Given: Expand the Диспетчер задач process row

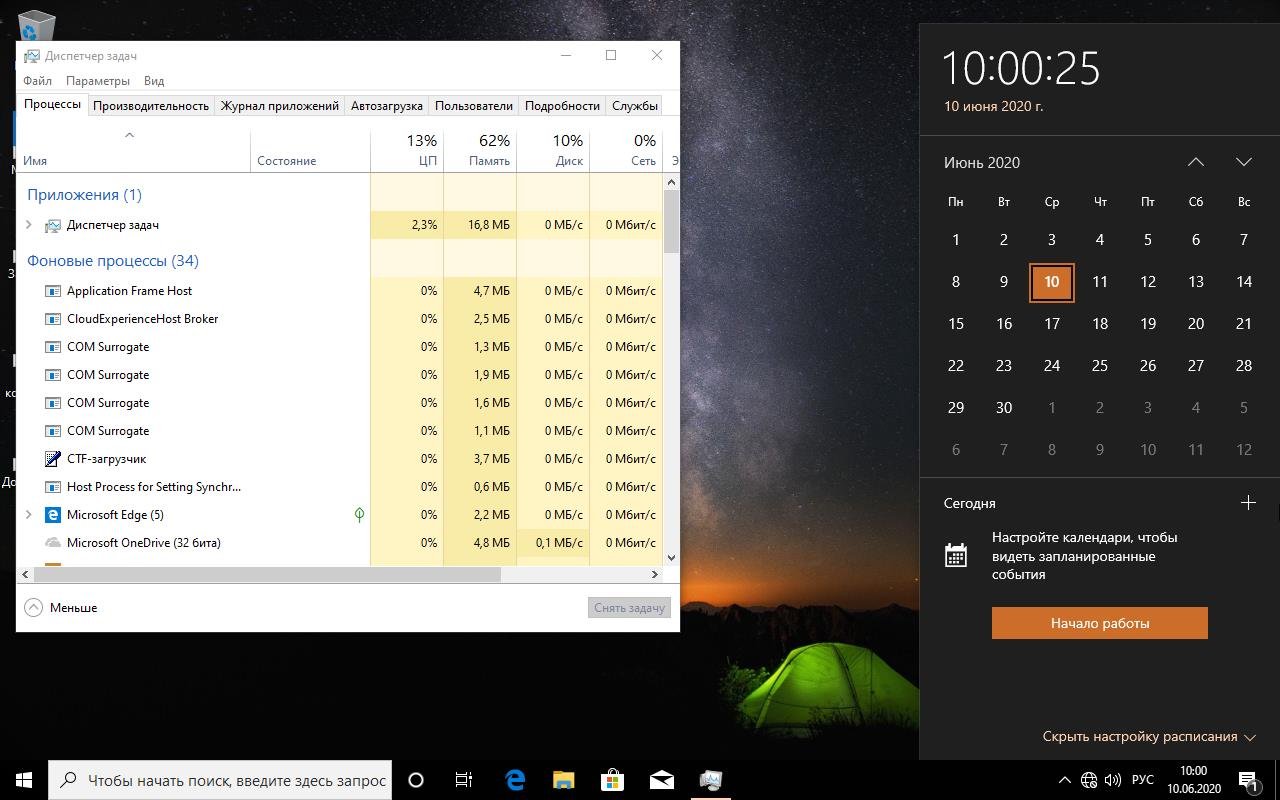Looking at the screenshot, I should (29, 225).
